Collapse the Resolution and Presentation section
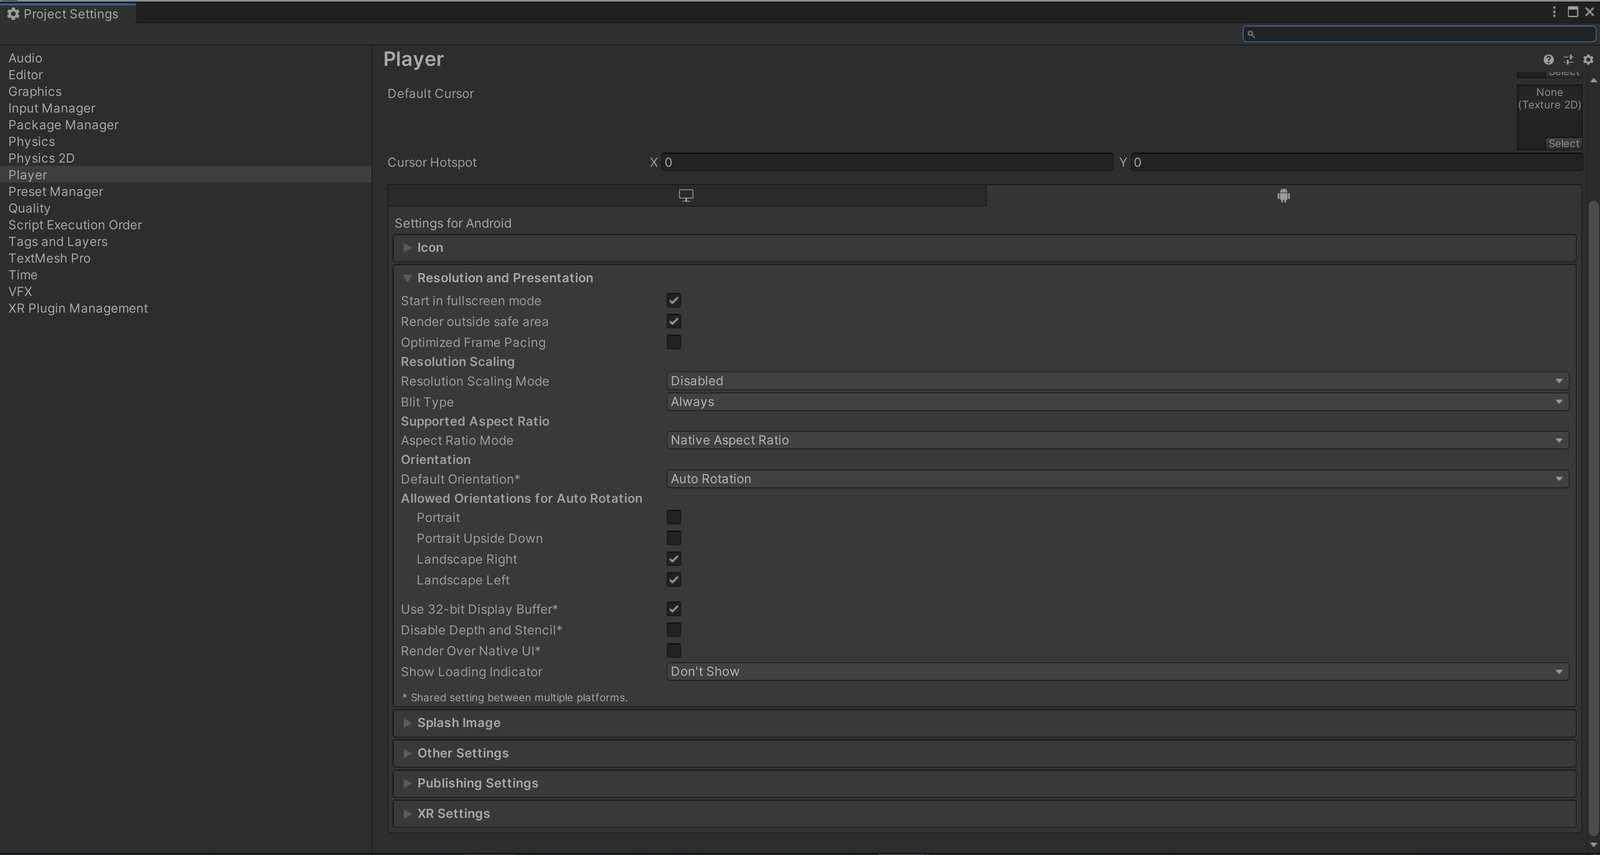 (985, 278)
